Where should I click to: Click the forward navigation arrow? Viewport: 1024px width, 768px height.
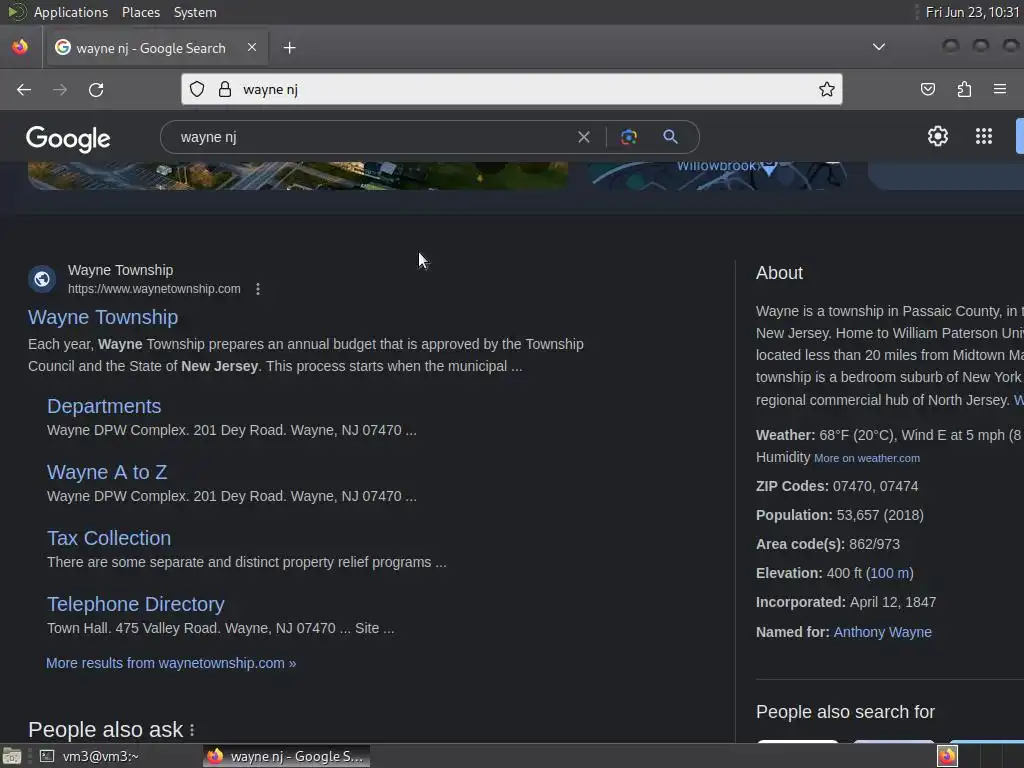[60, 89]
